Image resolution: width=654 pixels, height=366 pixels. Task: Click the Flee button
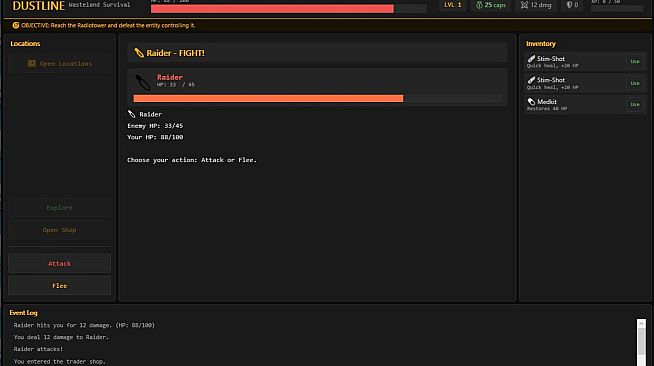(x=59, y=286)
